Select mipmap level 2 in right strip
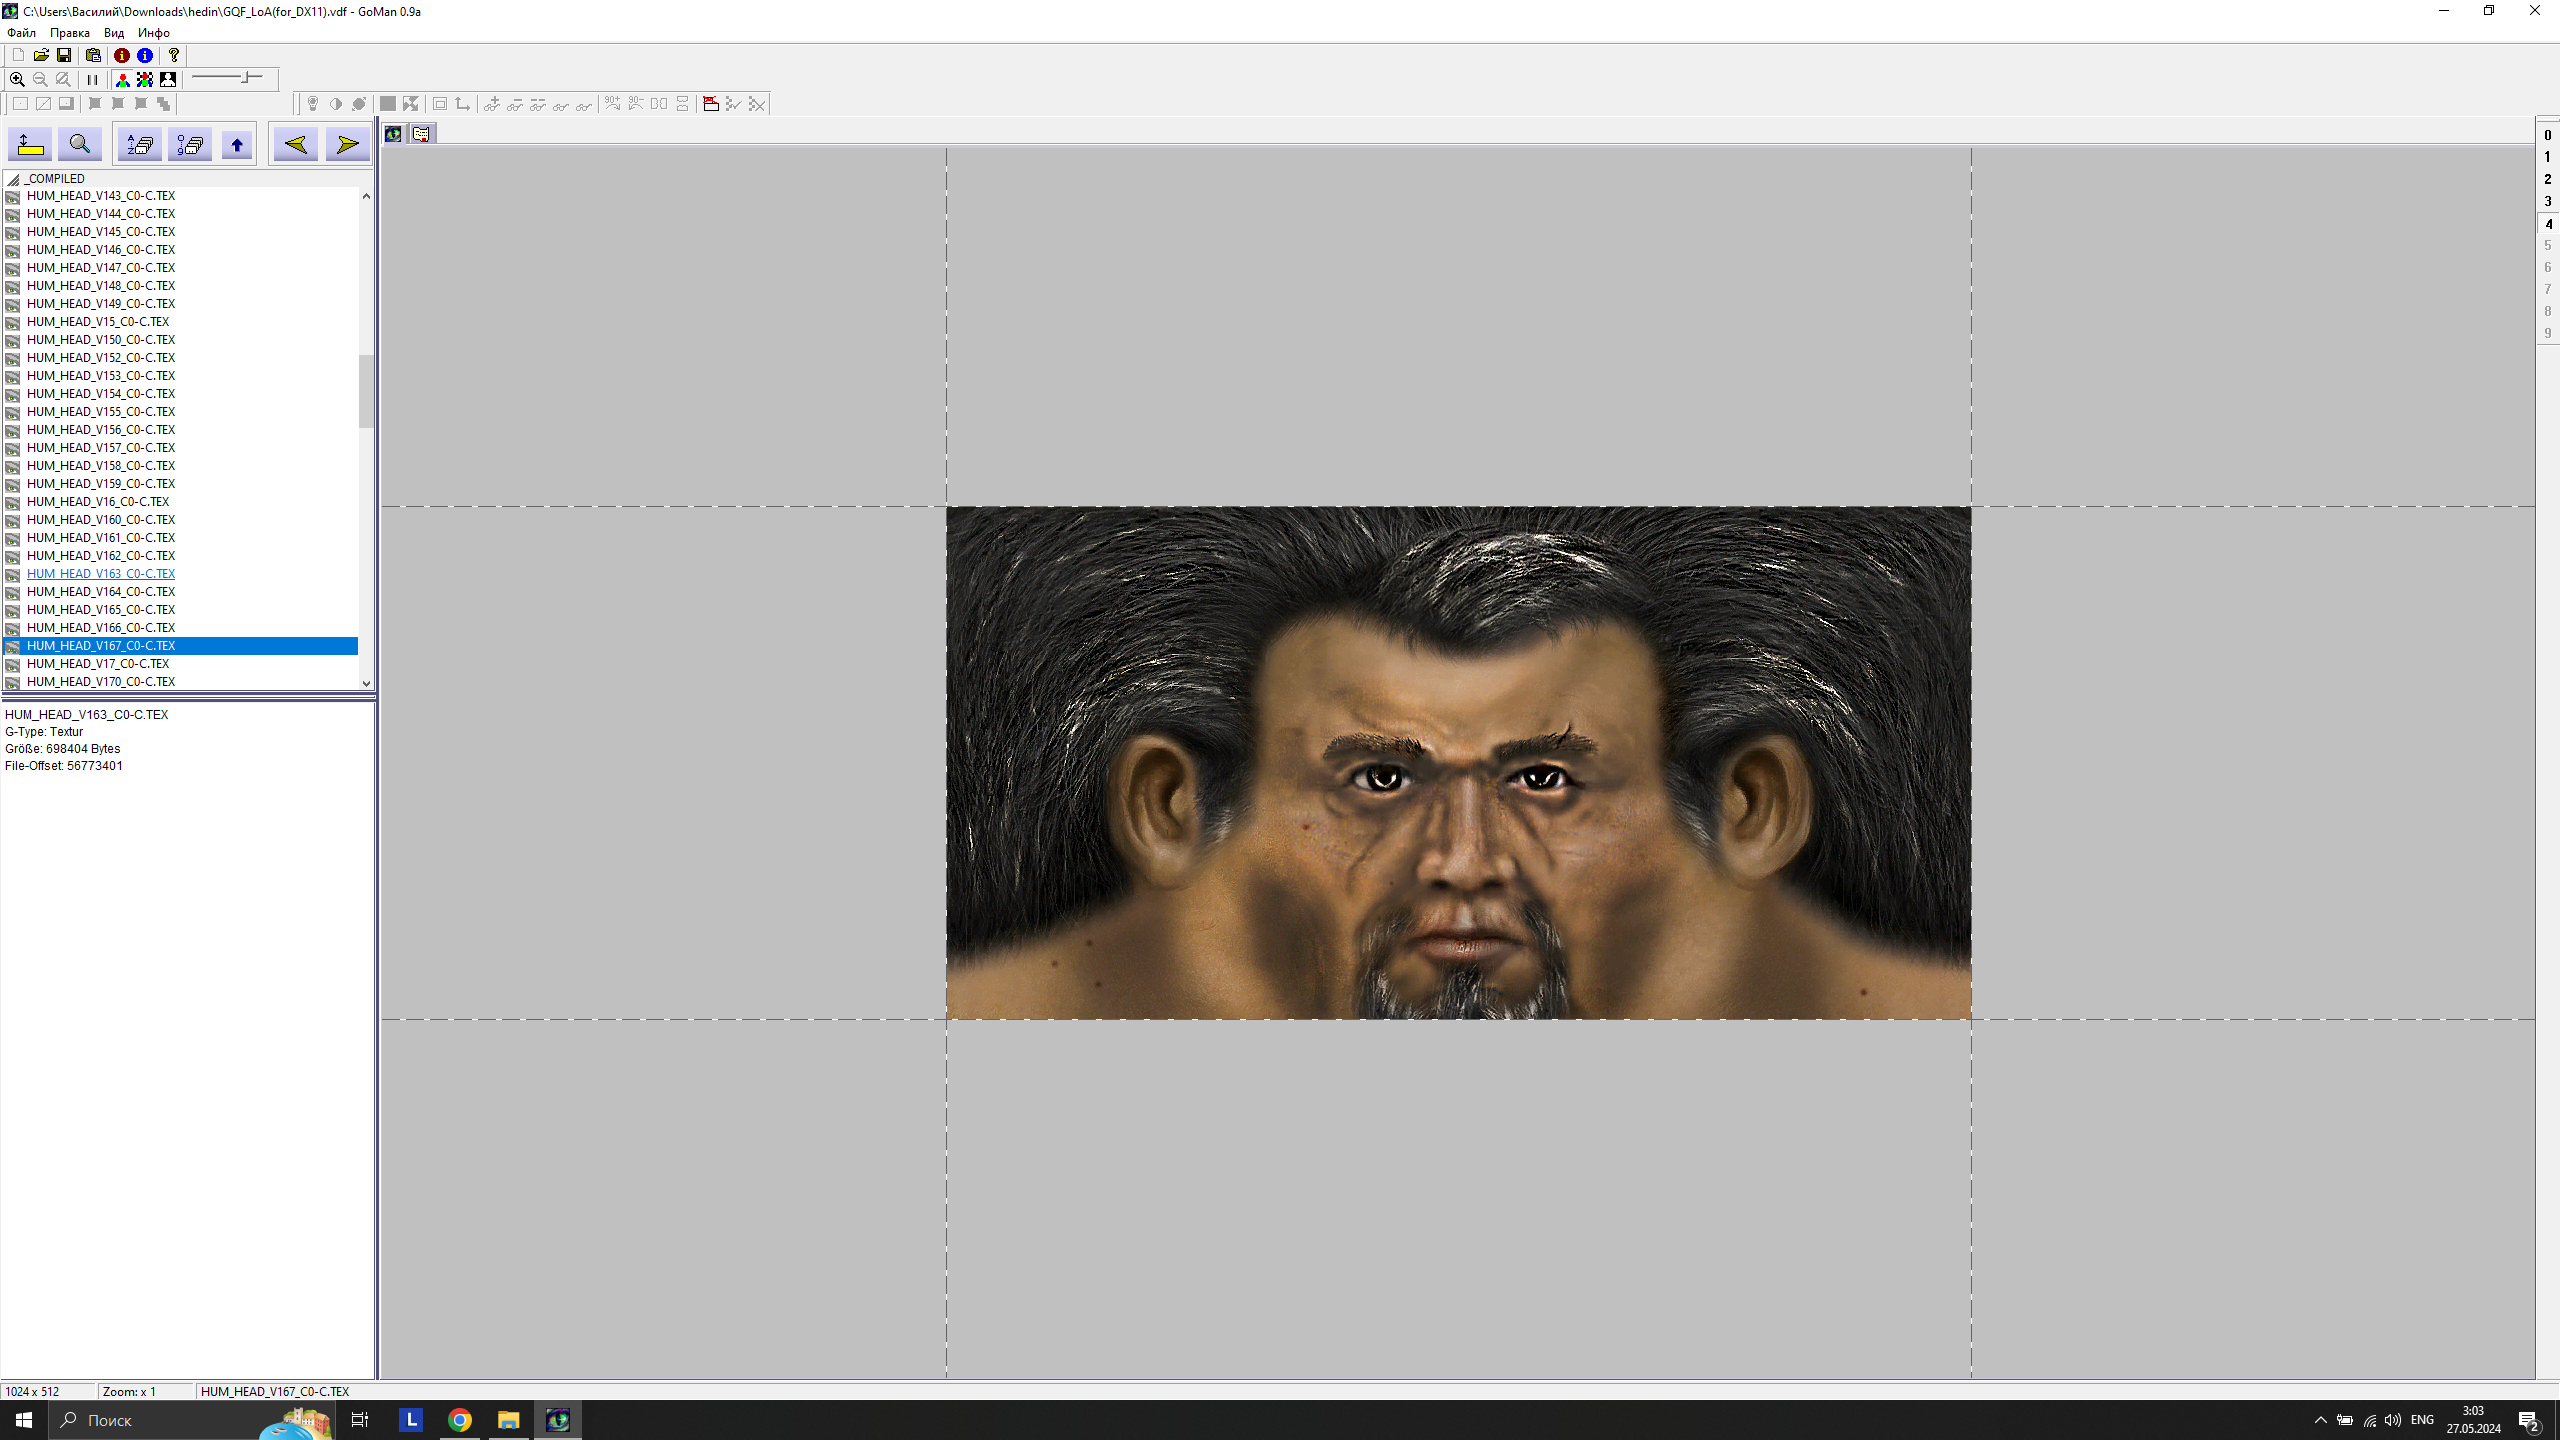This screenshot has height=1440, width=2560. 2547,179
